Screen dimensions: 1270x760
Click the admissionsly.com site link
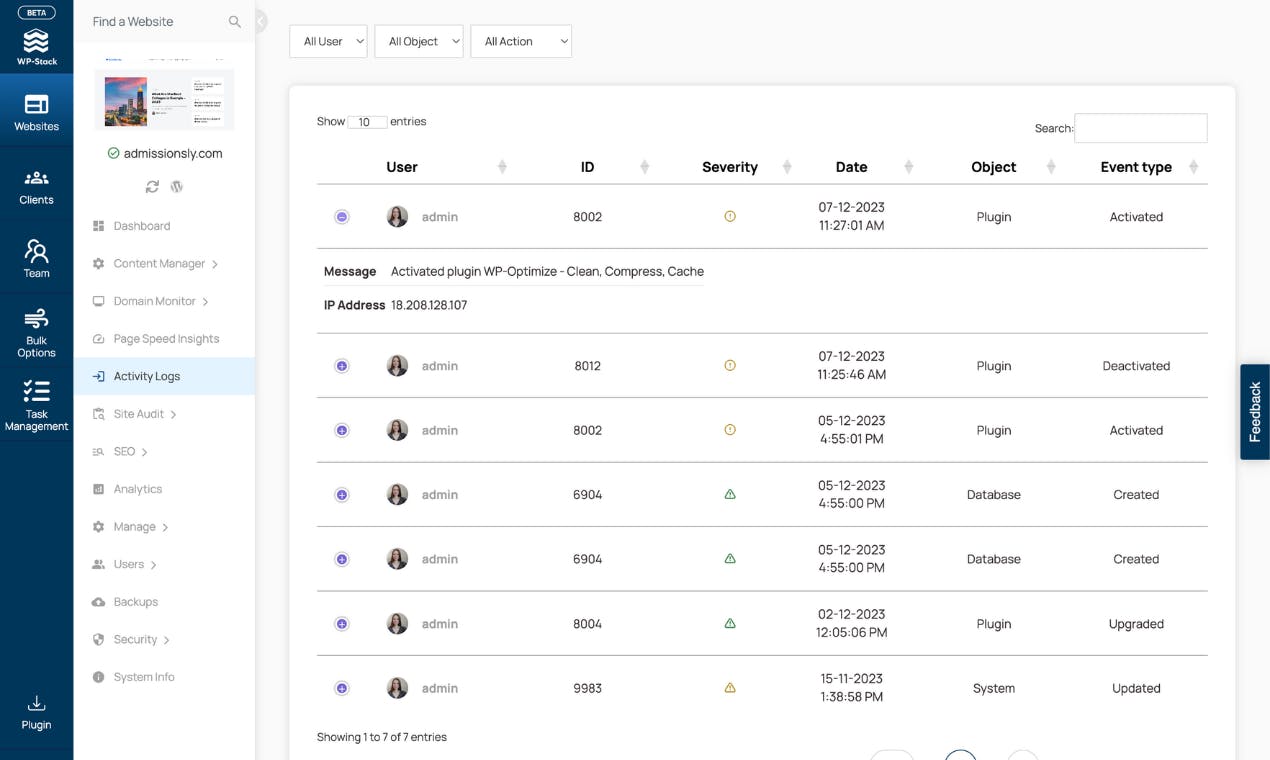coord(173,153)
